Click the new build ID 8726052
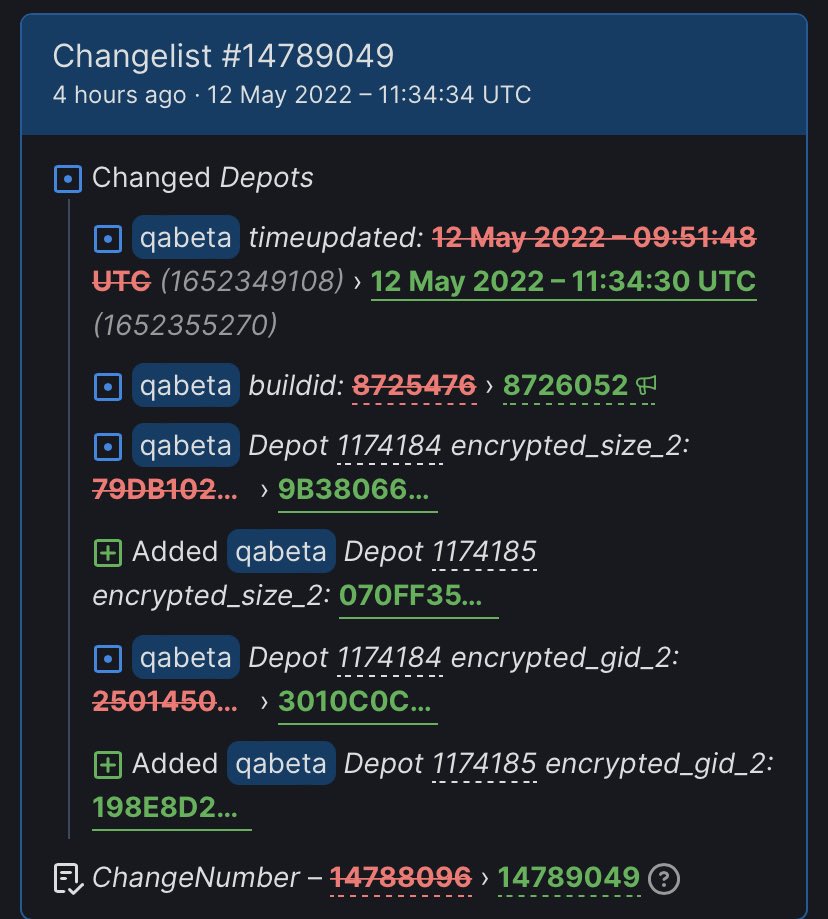This screenshot has width=828, height=919. (565, 385)
